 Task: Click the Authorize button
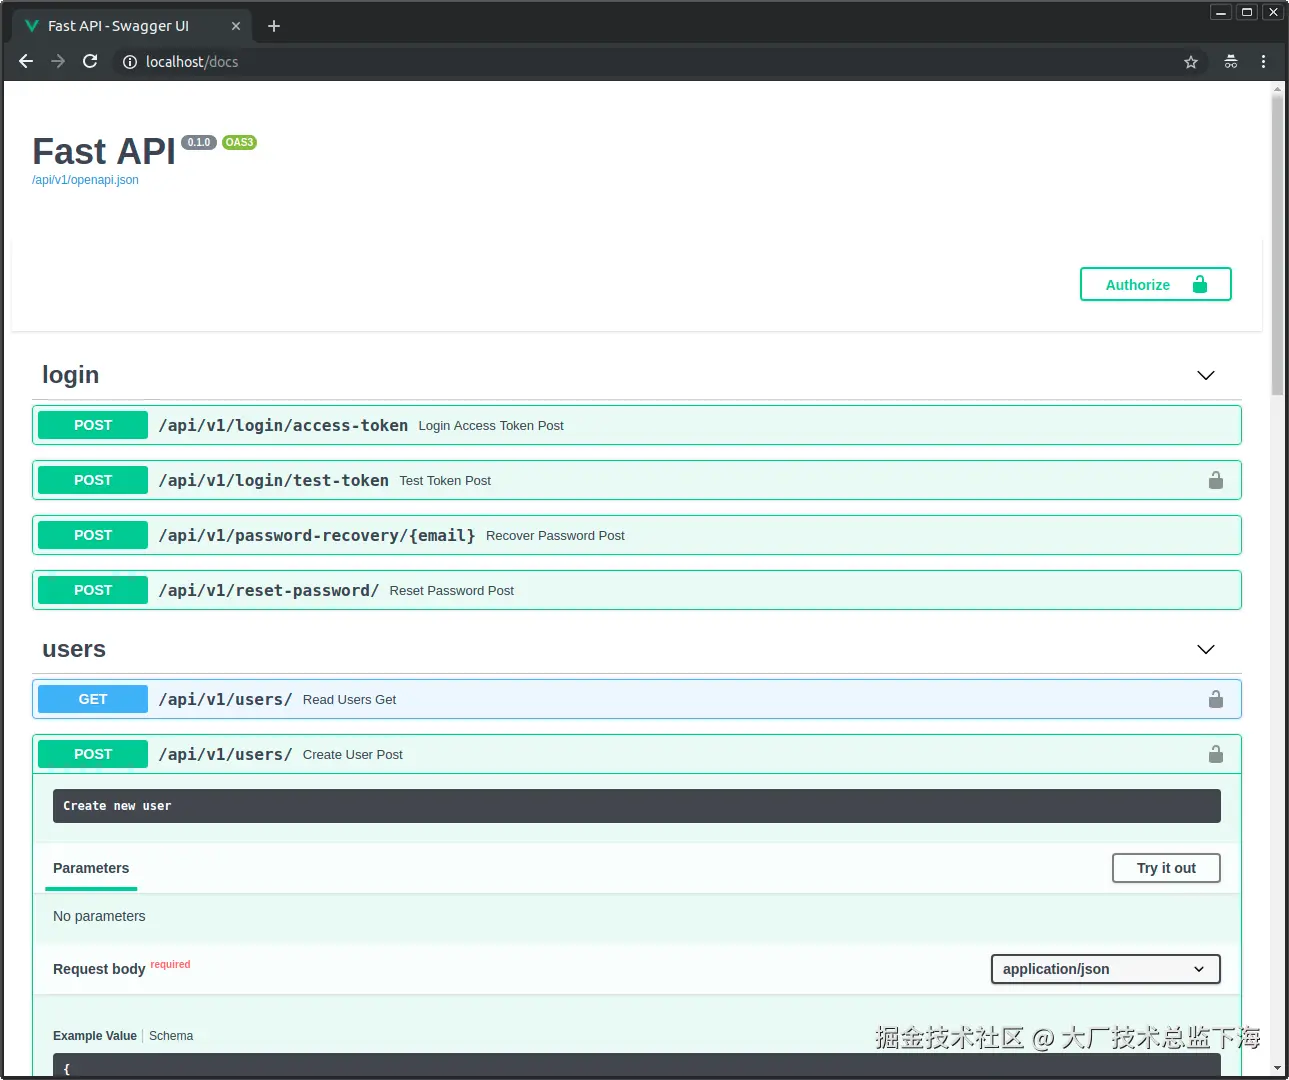1156,284
